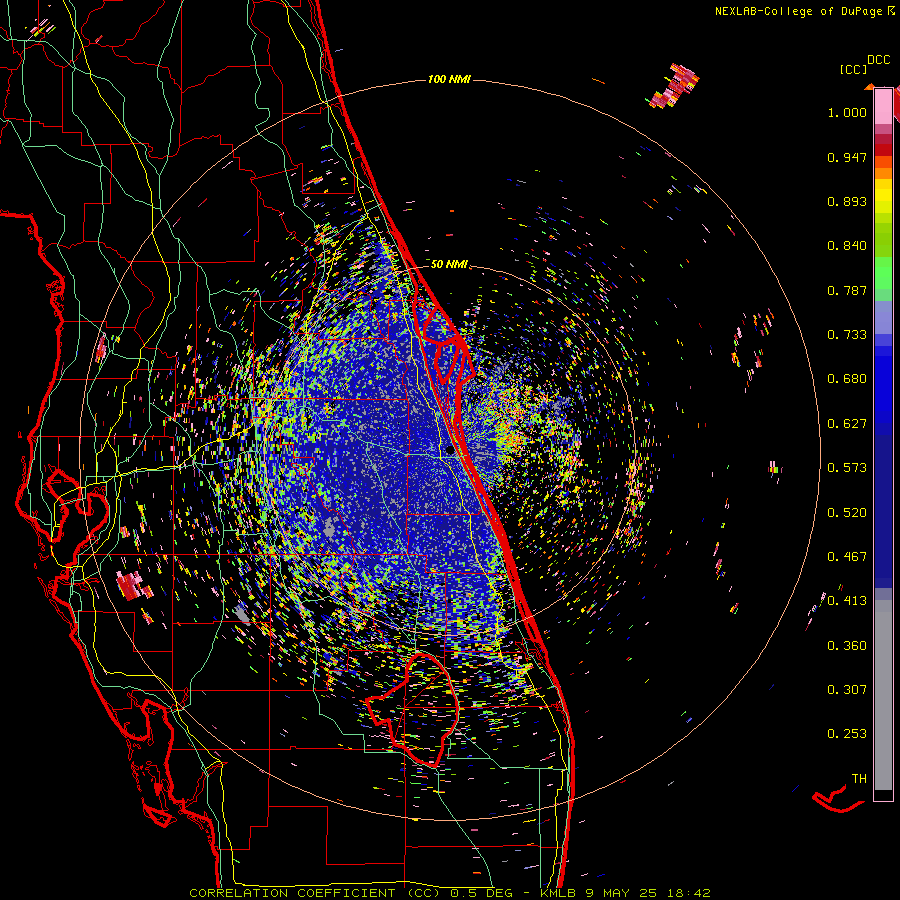The width and height of the screenshot is (900, 900).
Task: Click the KMLB radar site black dot
Action: tap(449, 451)
